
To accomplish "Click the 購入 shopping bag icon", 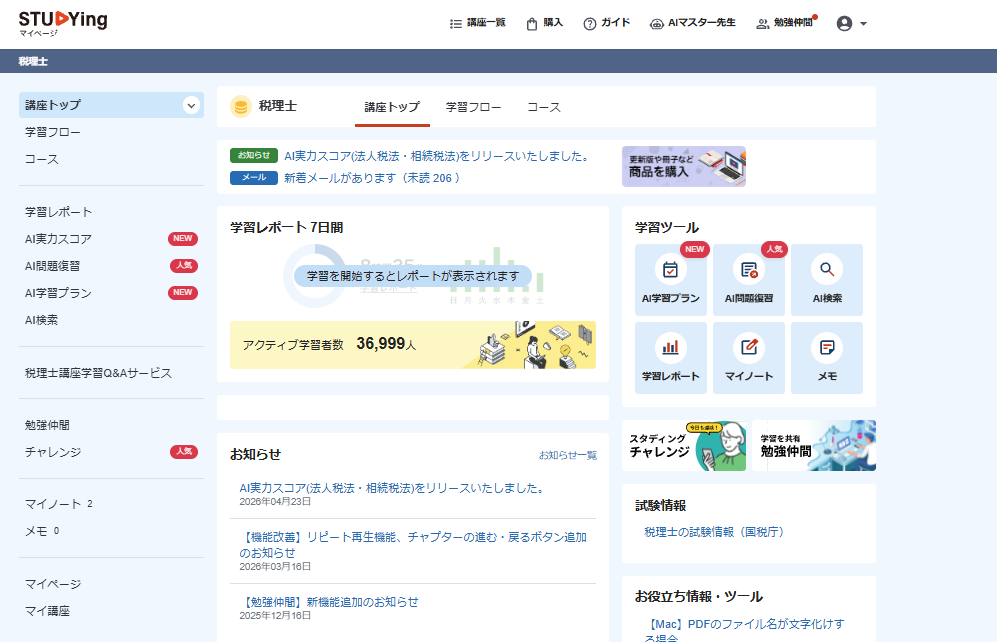I will [532, 24].
